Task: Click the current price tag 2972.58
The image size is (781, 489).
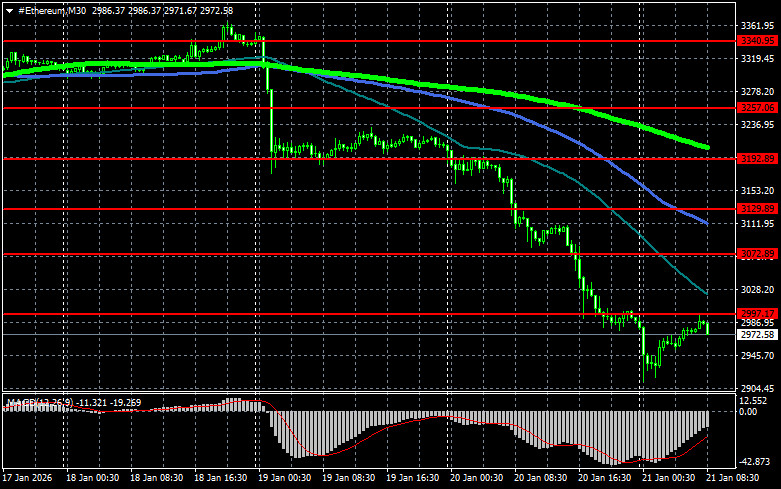Action: pos(756,335)
